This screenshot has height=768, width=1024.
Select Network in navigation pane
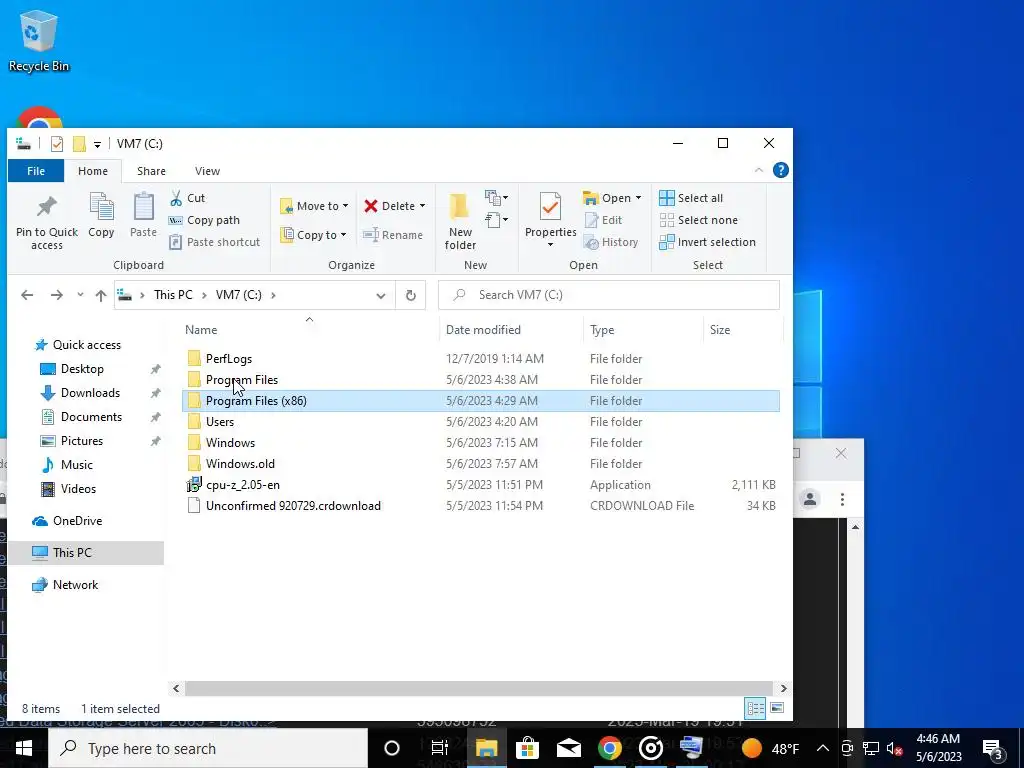(x=75, y=585)
